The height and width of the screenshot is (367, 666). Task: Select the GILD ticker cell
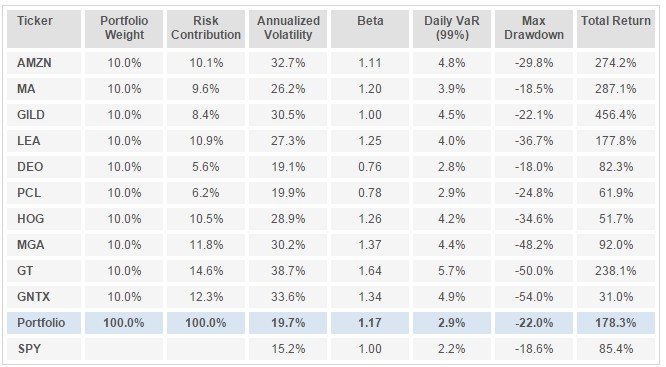(x=44, y=115)
